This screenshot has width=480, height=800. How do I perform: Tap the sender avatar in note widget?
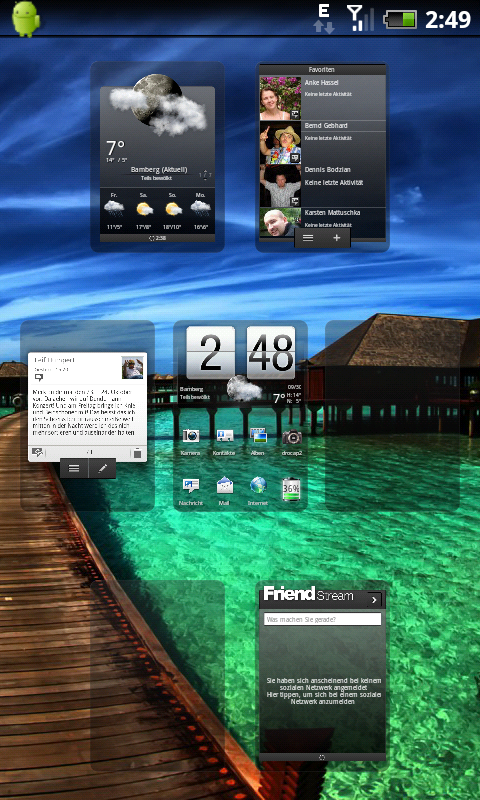[x=133, y=367]
